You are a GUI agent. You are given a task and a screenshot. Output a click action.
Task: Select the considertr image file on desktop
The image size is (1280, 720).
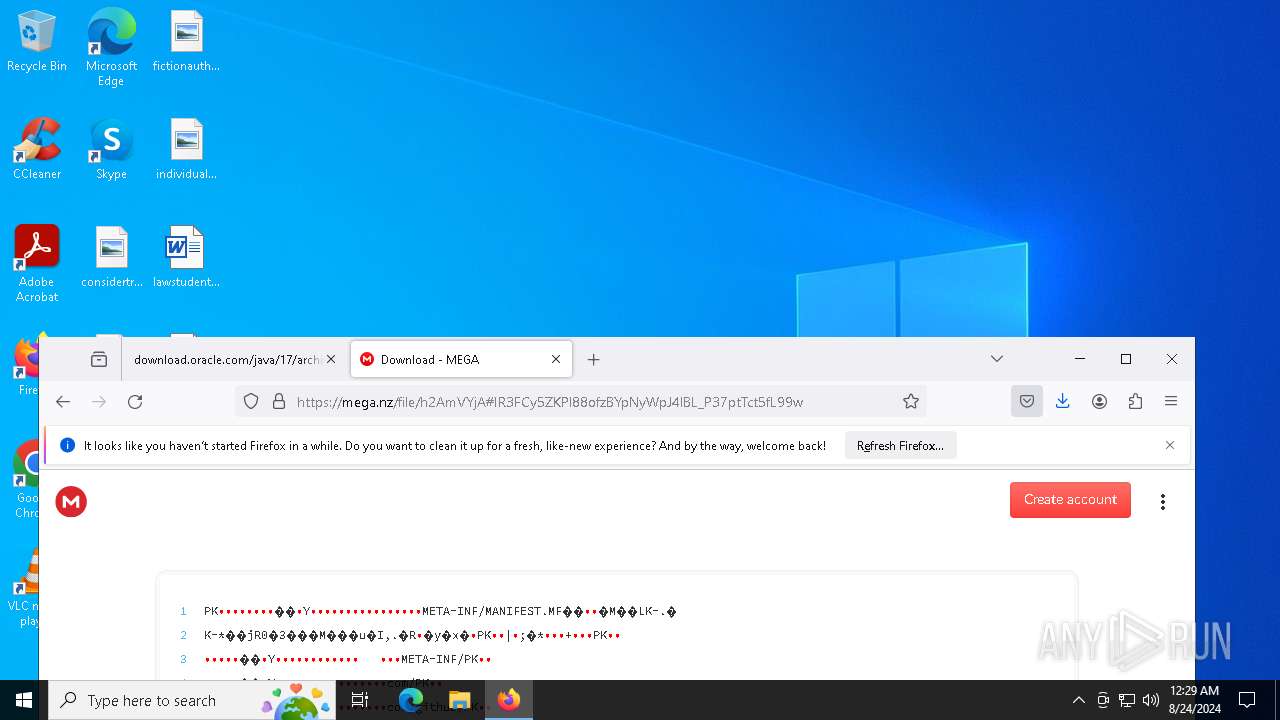[x=111, y=257]
